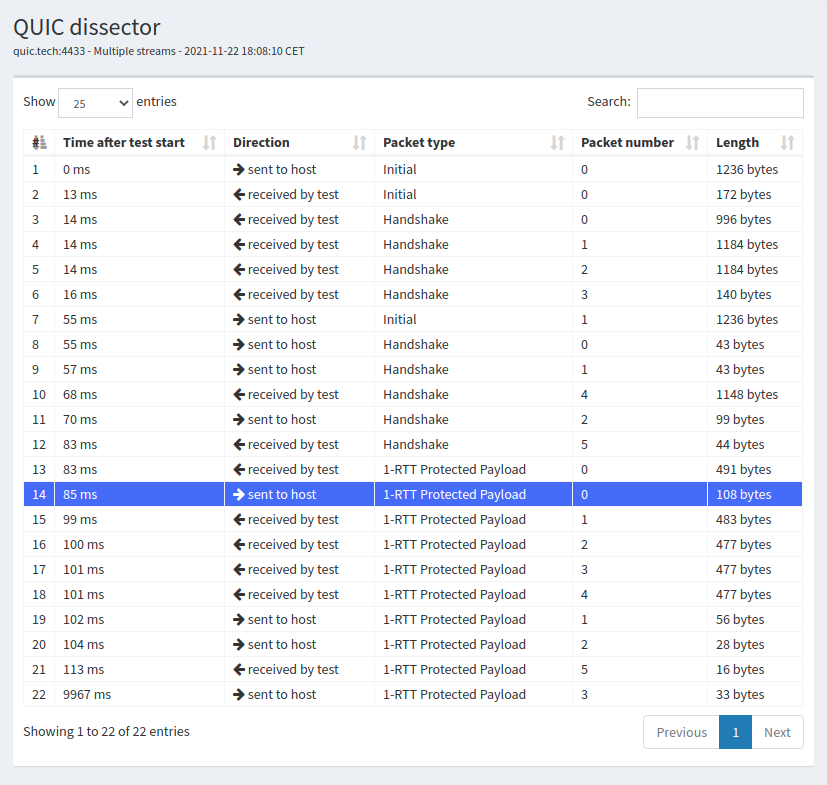Click right arrow icon in row 1
The image size is (827, 785).
click(x=239, y=169)
